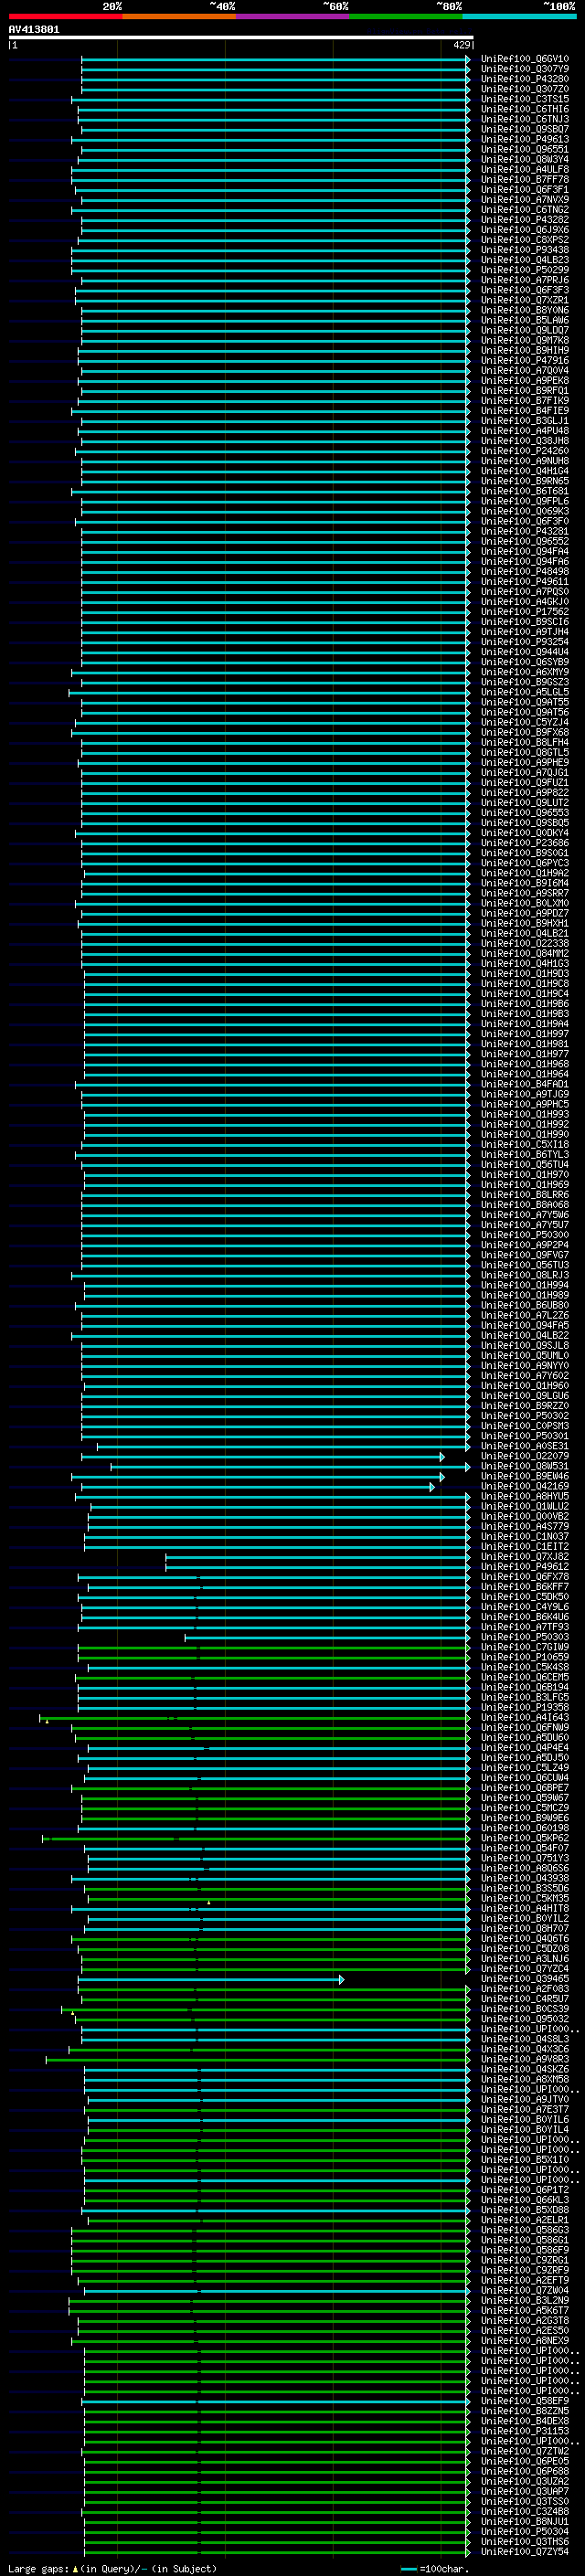Screen dimensions: 585x2576
Task: Click the UniRef100_P93438 hit label
Action: pos(525,250)
